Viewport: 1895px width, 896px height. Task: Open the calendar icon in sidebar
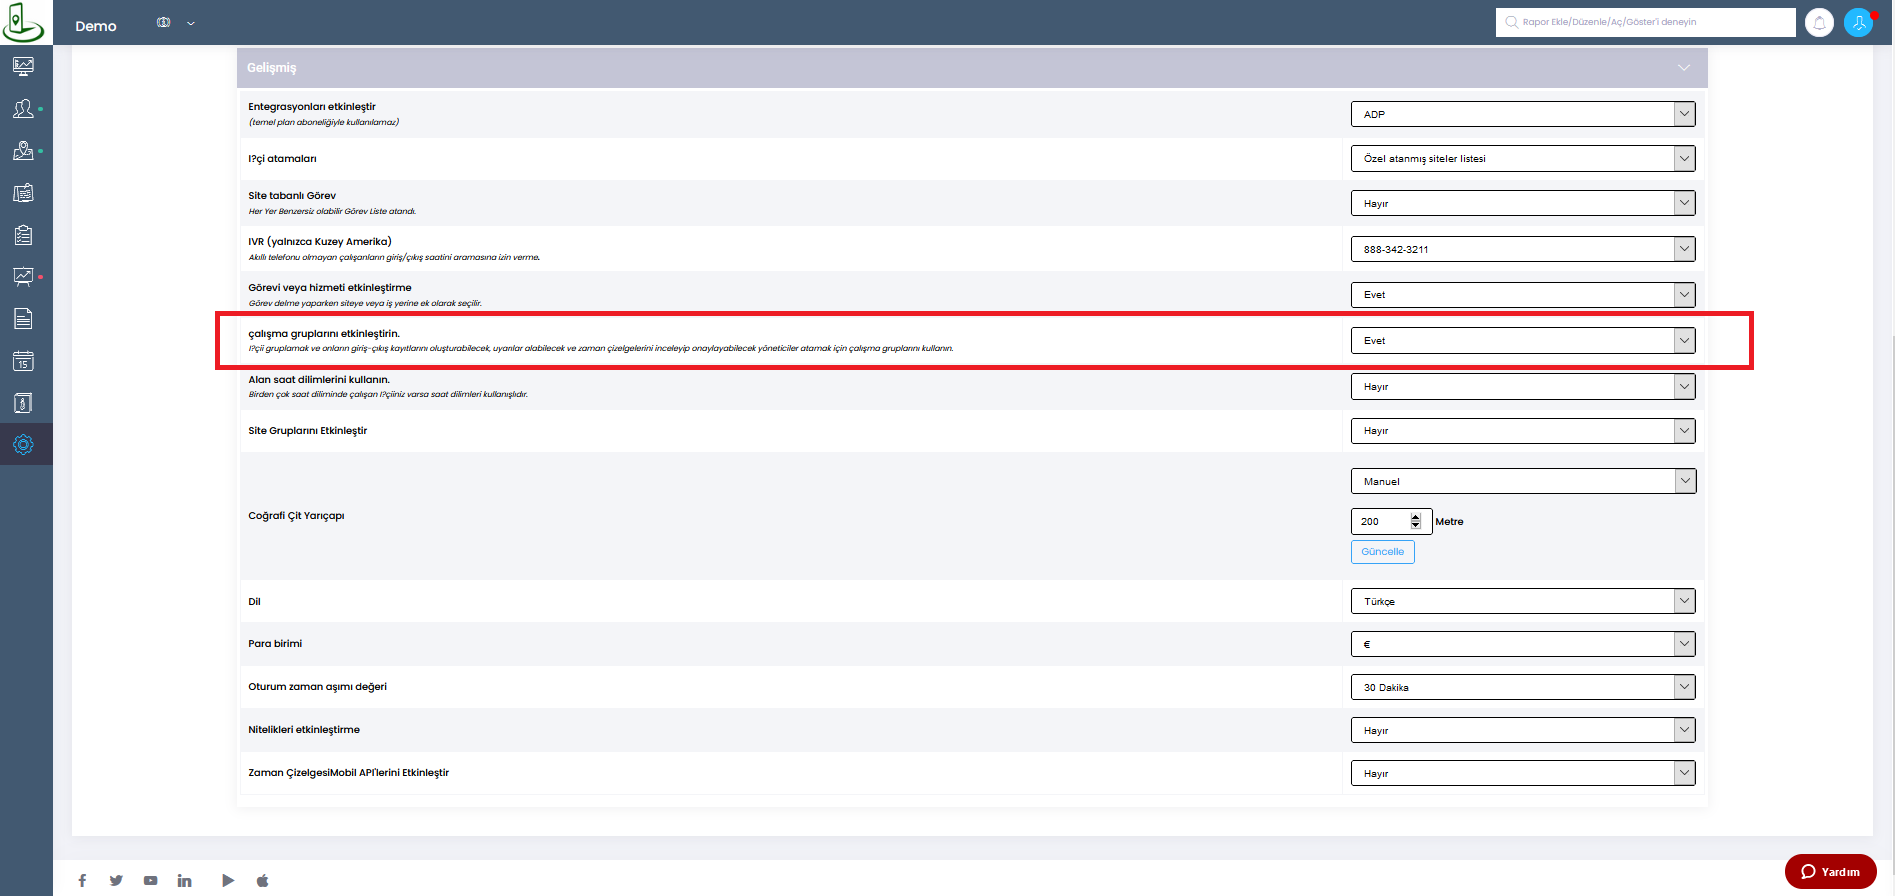tap(23, 361)
